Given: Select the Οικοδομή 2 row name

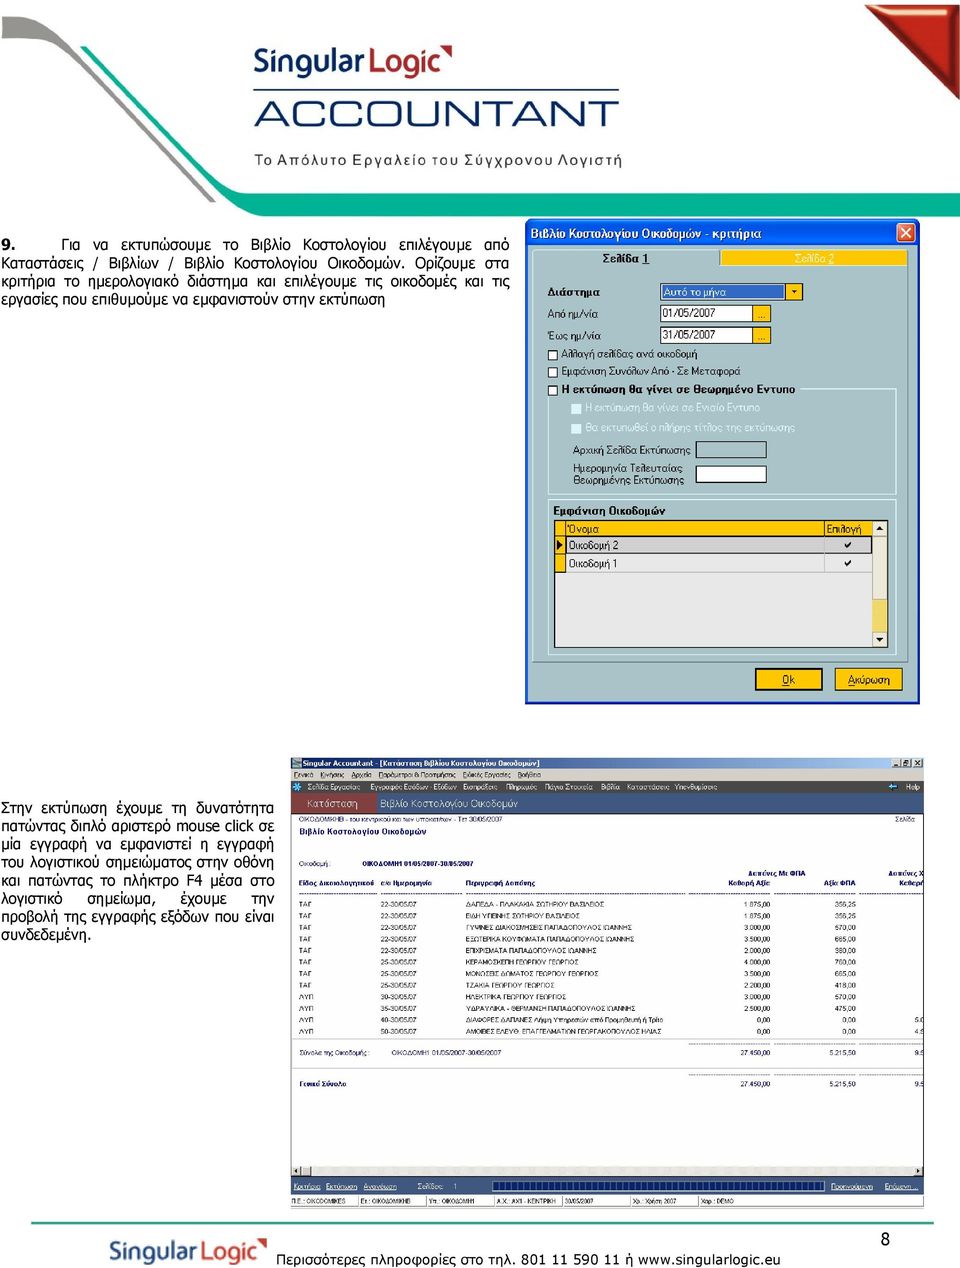Looking at the screenshot, I should coord(594,545).
